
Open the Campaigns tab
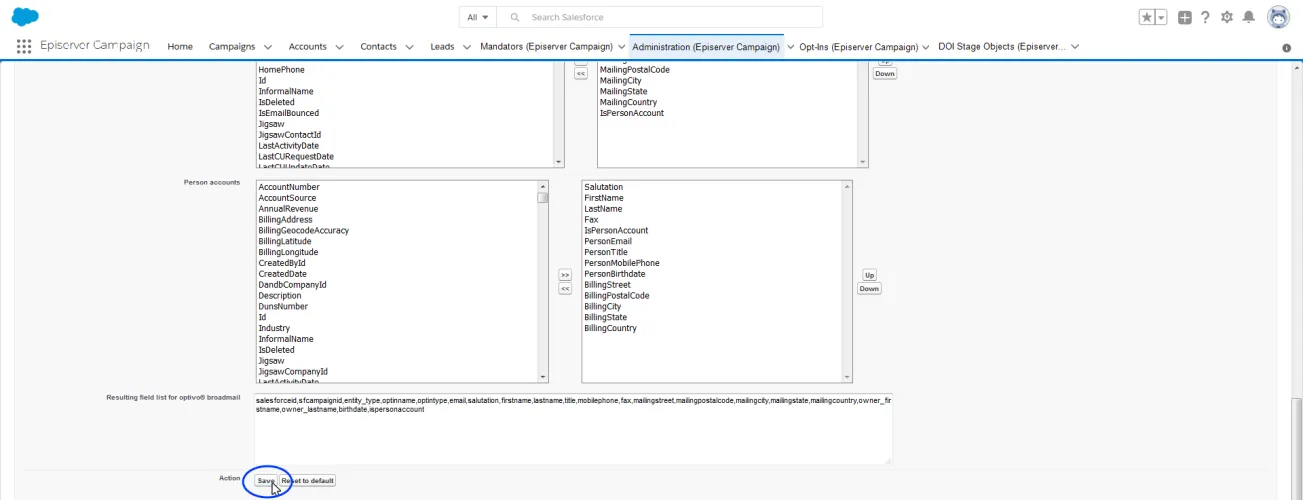click(x=232, y=46)
